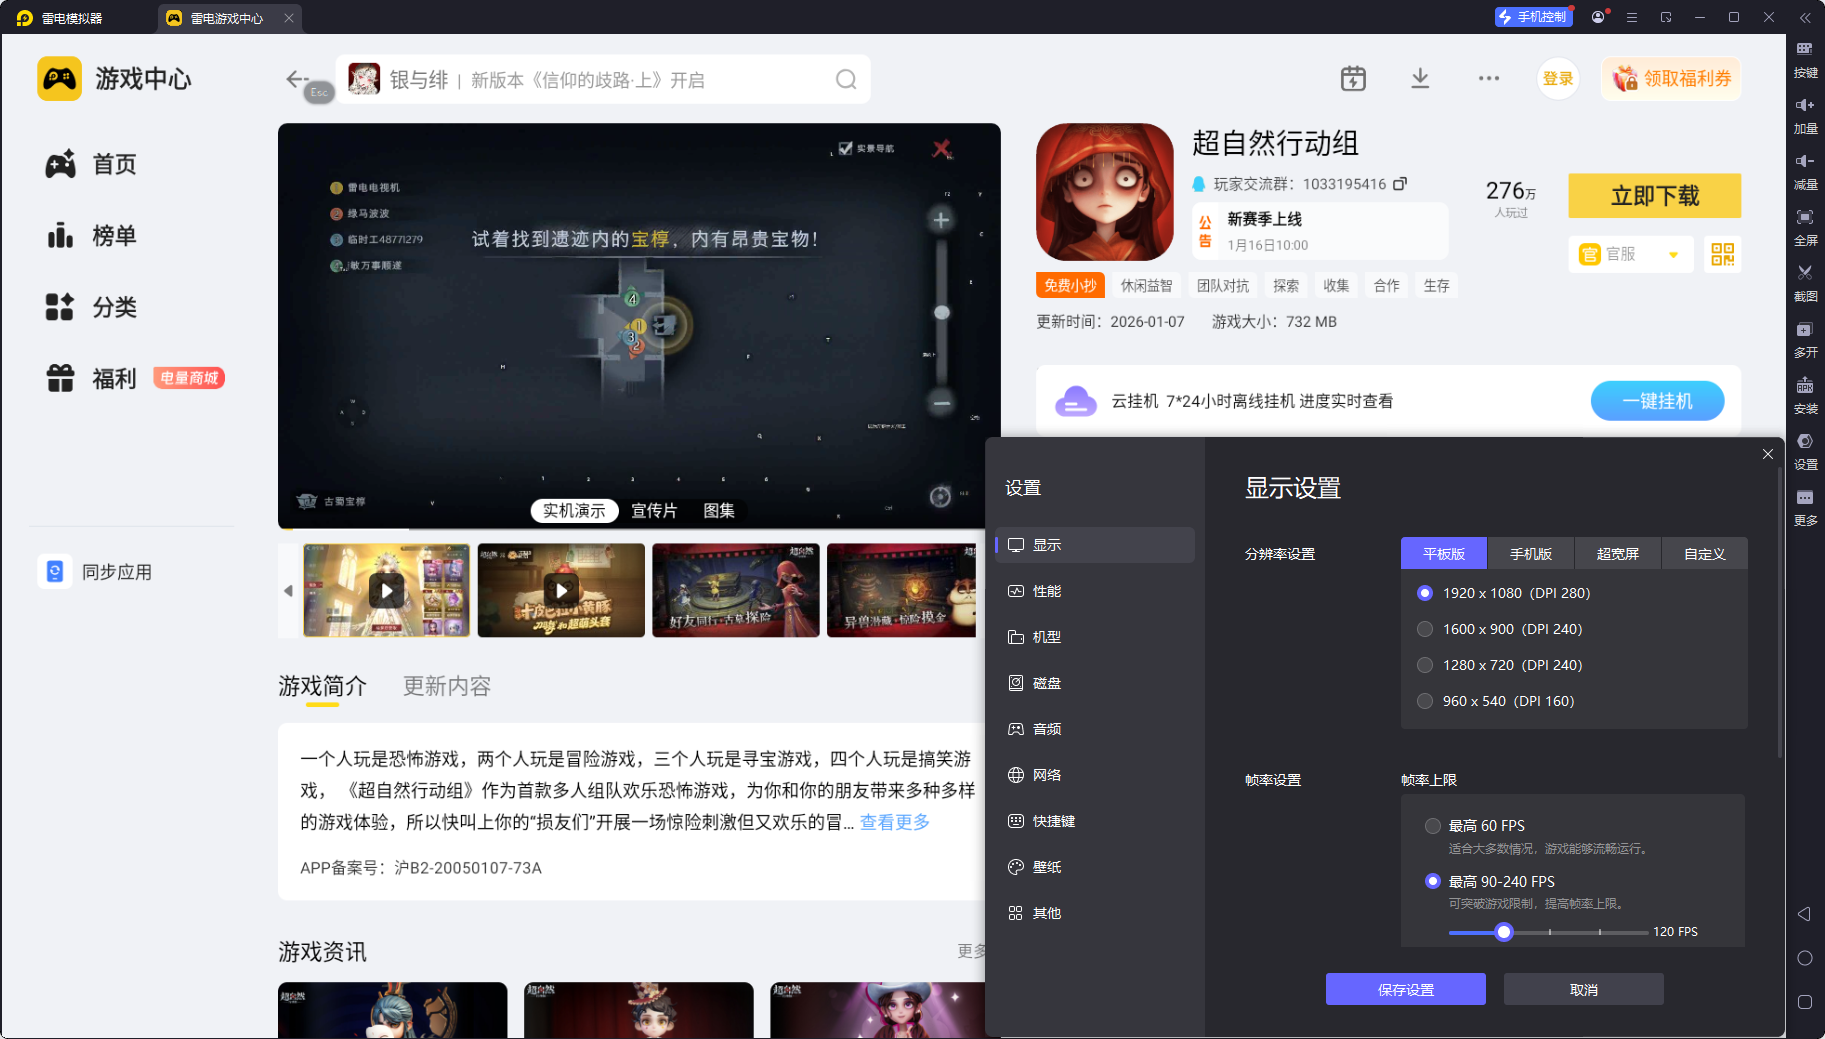Viewport: 1825px width, 1039px height.
Task: Open the 磁盘 settings category
Action: click(1095, 683)
